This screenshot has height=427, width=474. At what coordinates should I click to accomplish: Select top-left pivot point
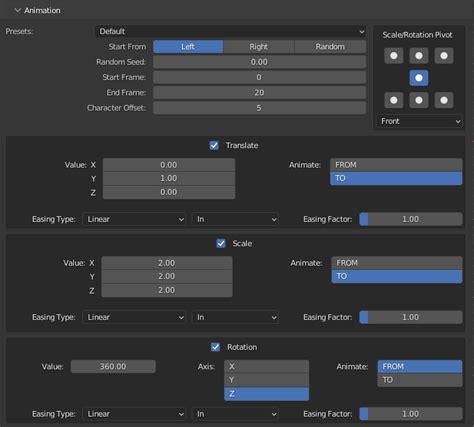coord(394,56)
